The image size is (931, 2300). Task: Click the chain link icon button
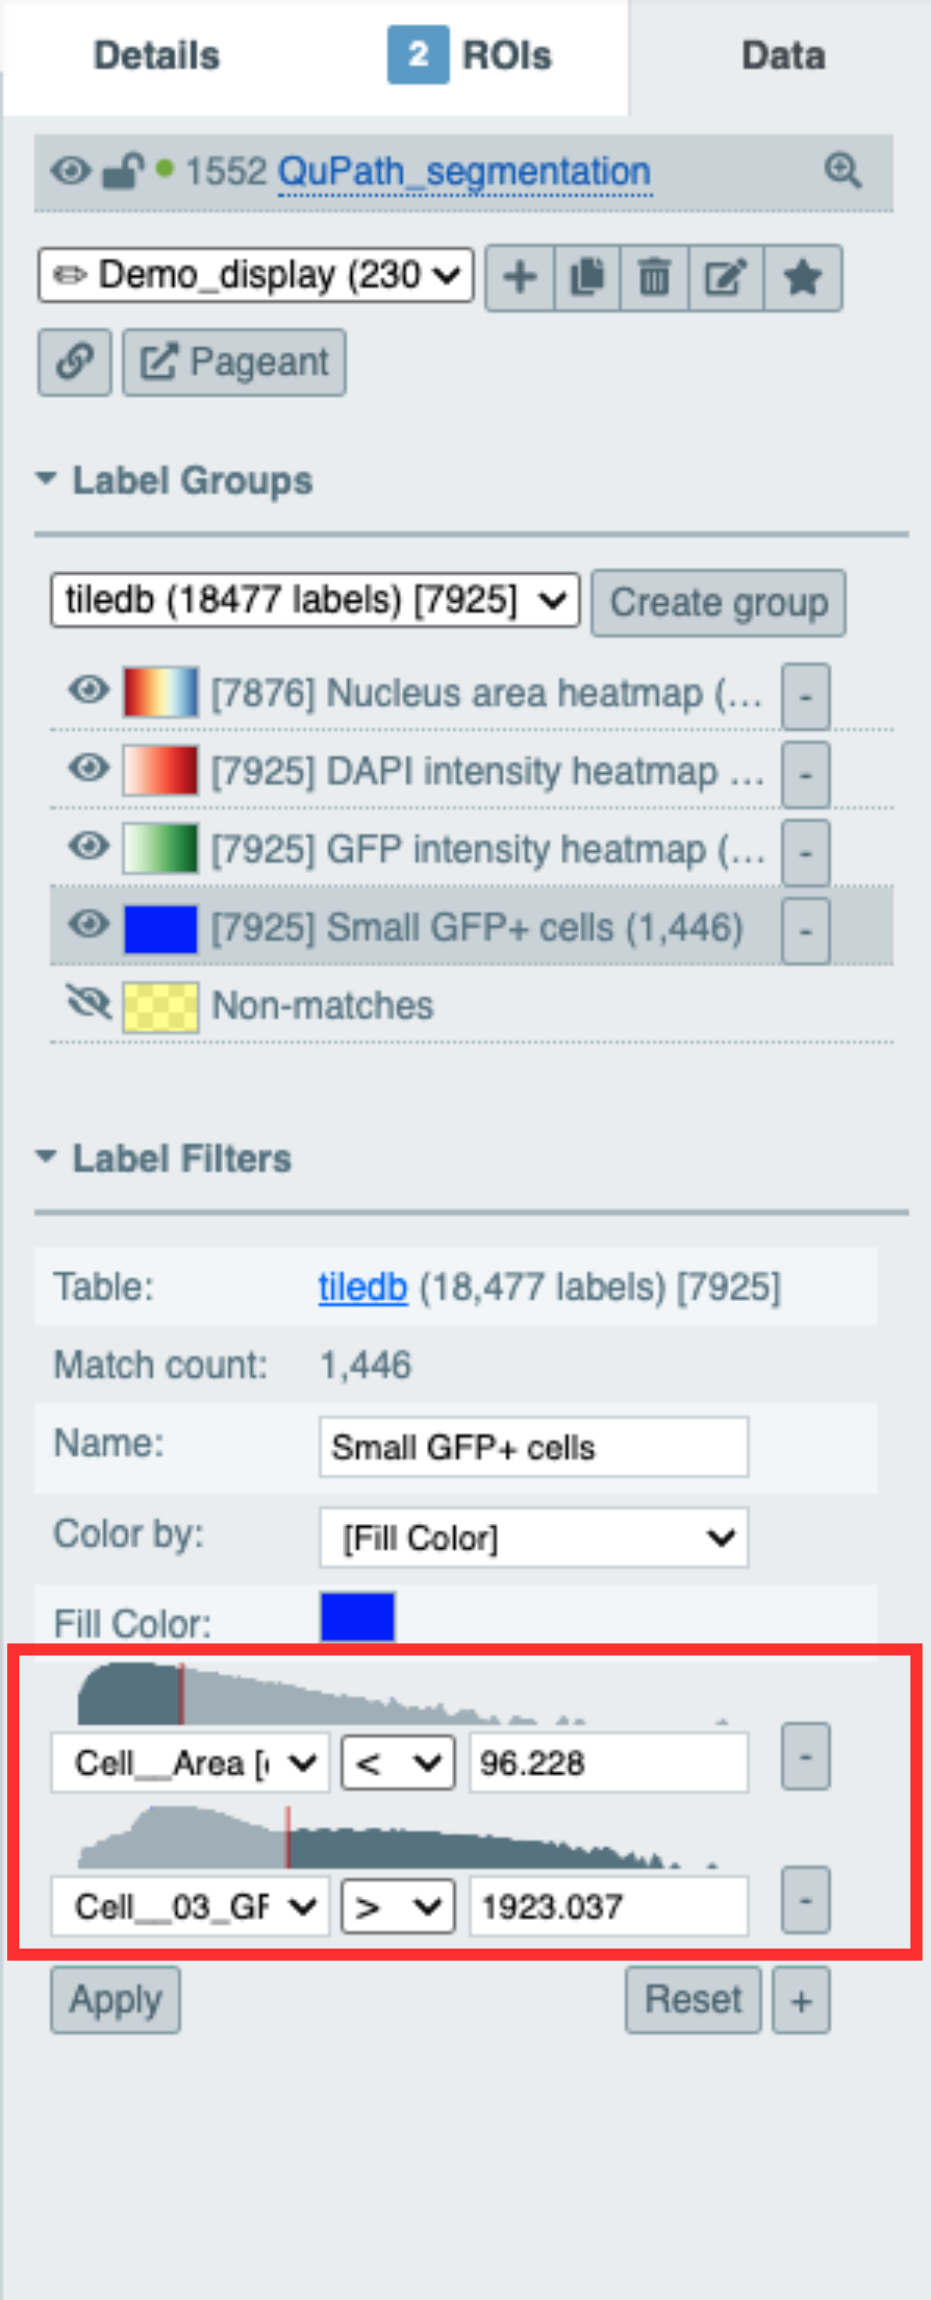(x=75, y=362)
